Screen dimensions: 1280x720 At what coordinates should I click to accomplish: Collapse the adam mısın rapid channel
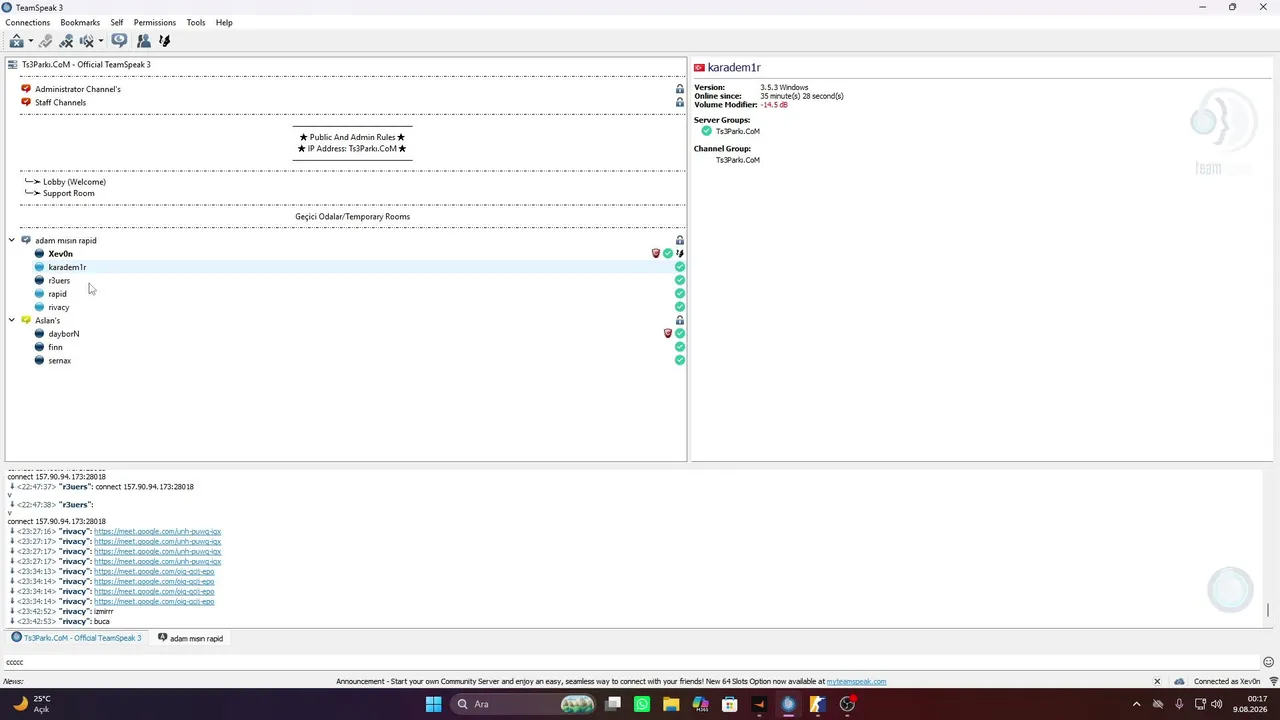[x=12, y=240]
